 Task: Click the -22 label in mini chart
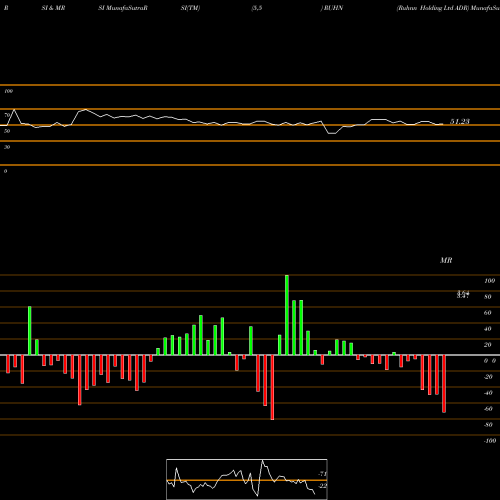tap(323, 486)
